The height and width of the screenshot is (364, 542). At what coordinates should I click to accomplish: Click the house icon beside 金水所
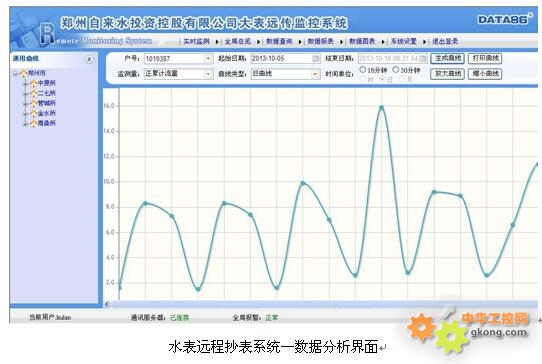33,113
